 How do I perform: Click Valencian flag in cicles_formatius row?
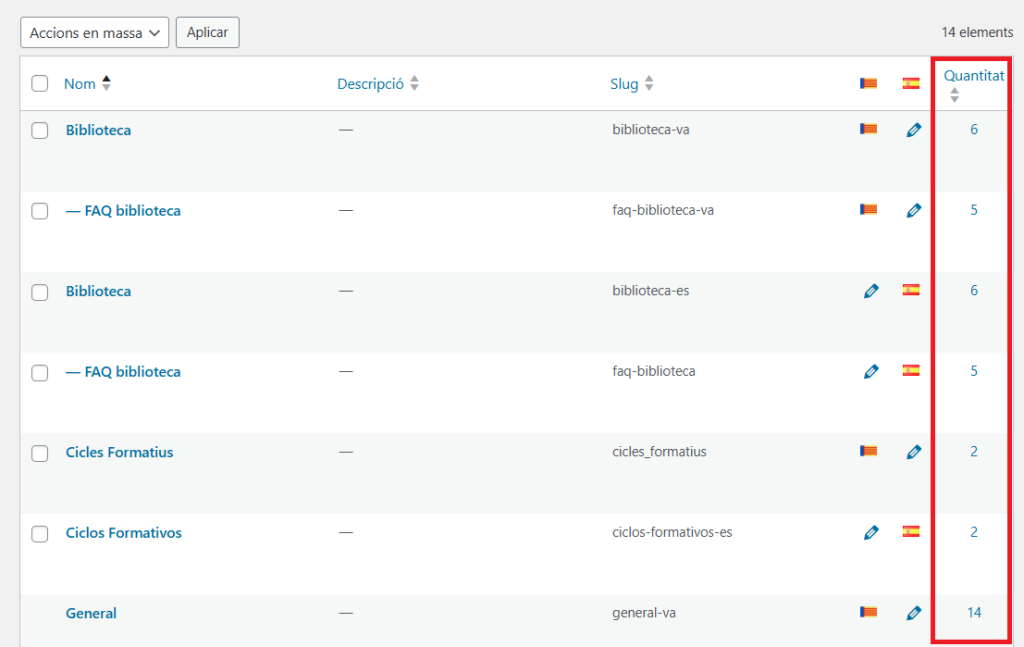868,451
